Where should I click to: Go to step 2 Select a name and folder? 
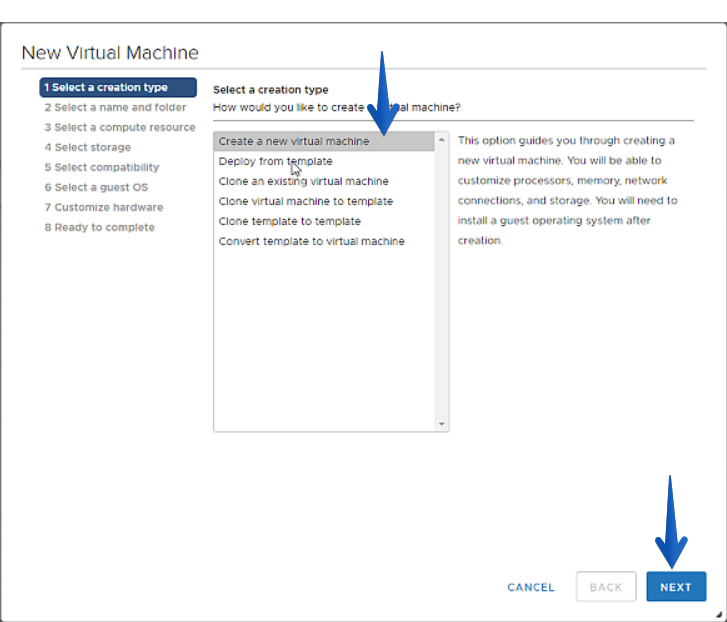click(115, 107)
